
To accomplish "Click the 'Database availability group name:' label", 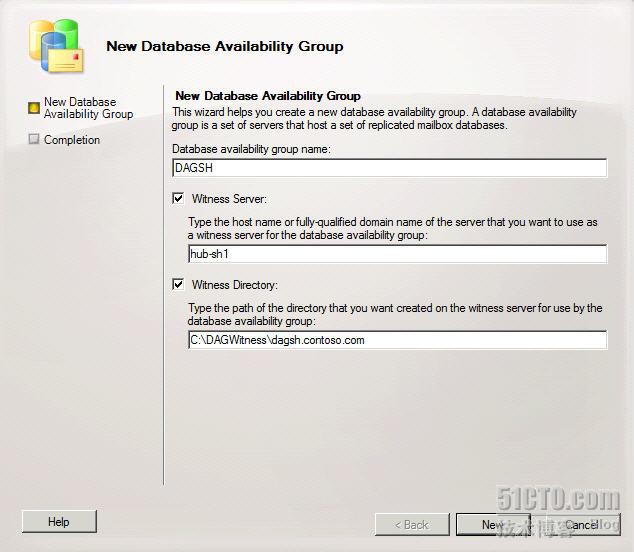I will (251, 149).
